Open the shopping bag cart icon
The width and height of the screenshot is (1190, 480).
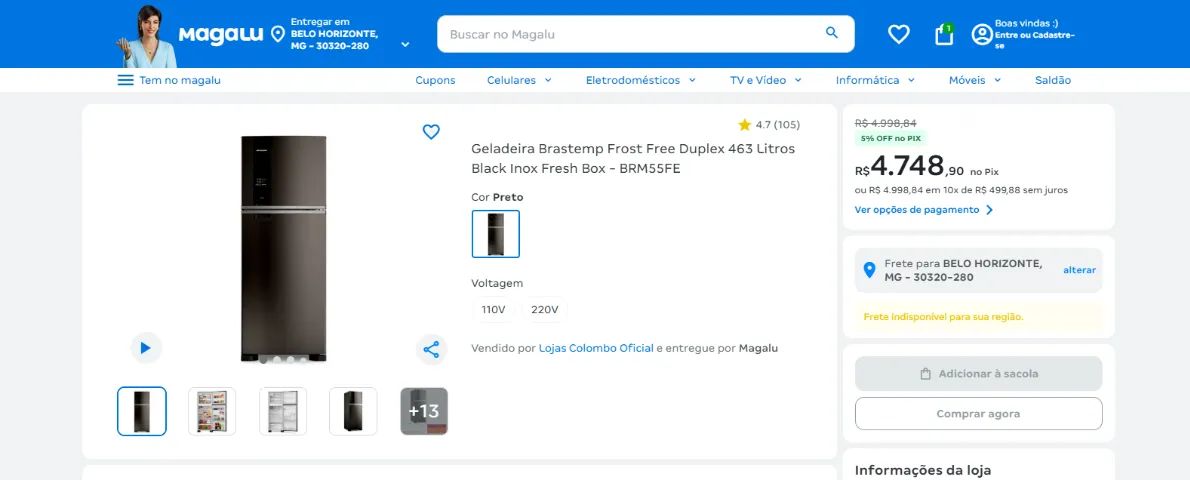pos(944,34)
